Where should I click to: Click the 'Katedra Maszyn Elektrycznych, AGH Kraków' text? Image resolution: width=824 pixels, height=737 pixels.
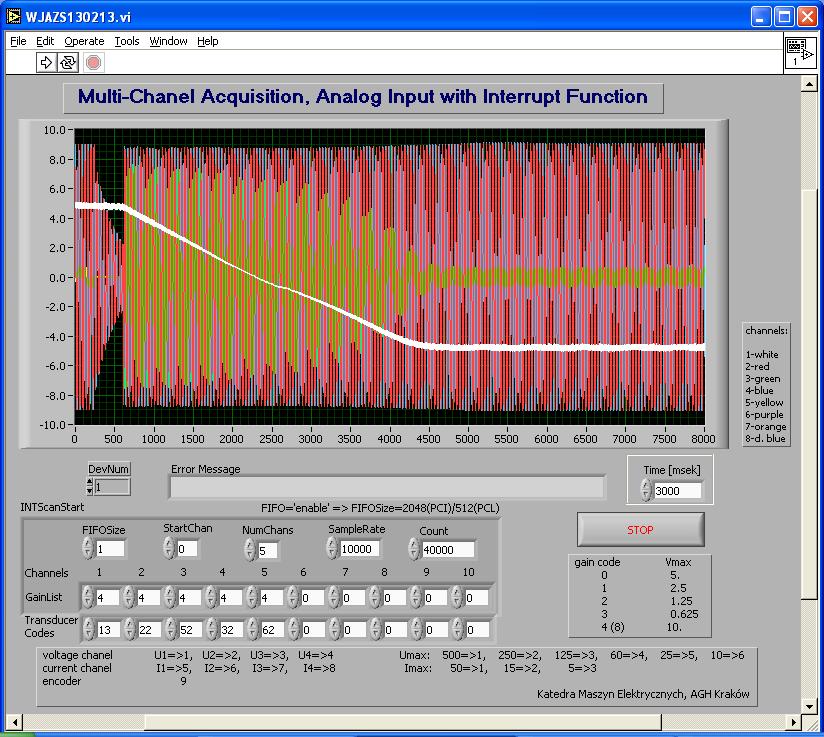[643, 694]
